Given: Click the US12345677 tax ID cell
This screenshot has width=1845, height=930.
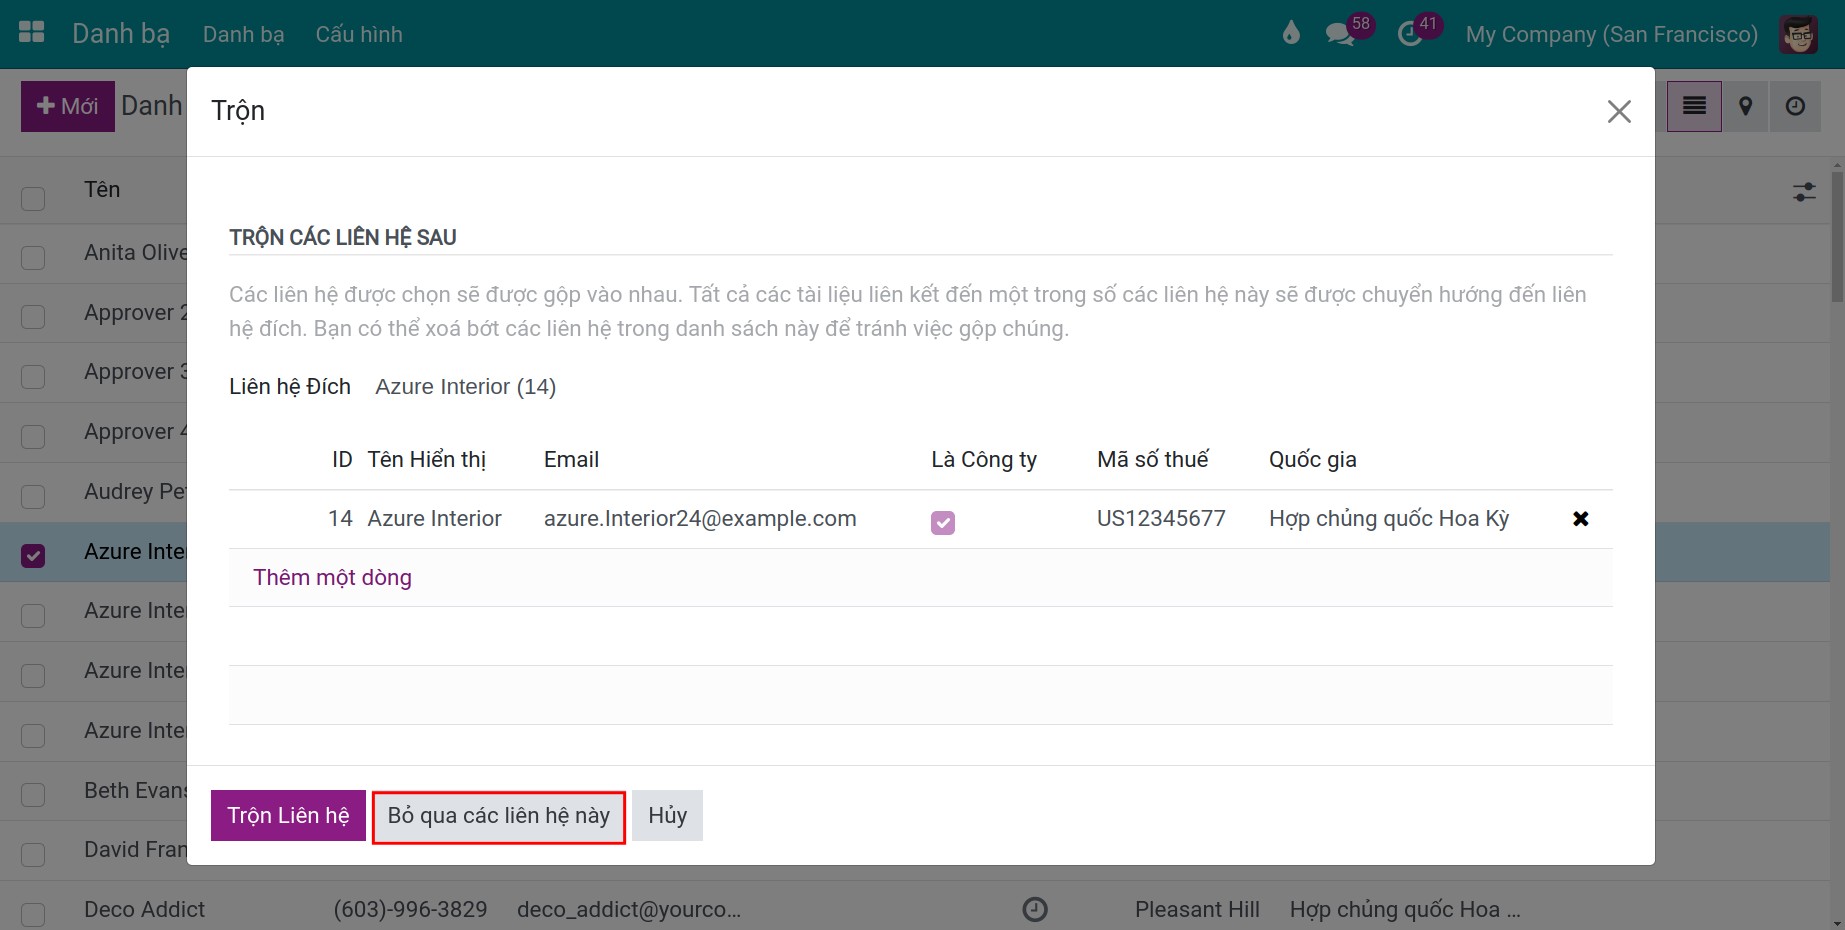Looking at the screenshot, I should coord(1161,518).
